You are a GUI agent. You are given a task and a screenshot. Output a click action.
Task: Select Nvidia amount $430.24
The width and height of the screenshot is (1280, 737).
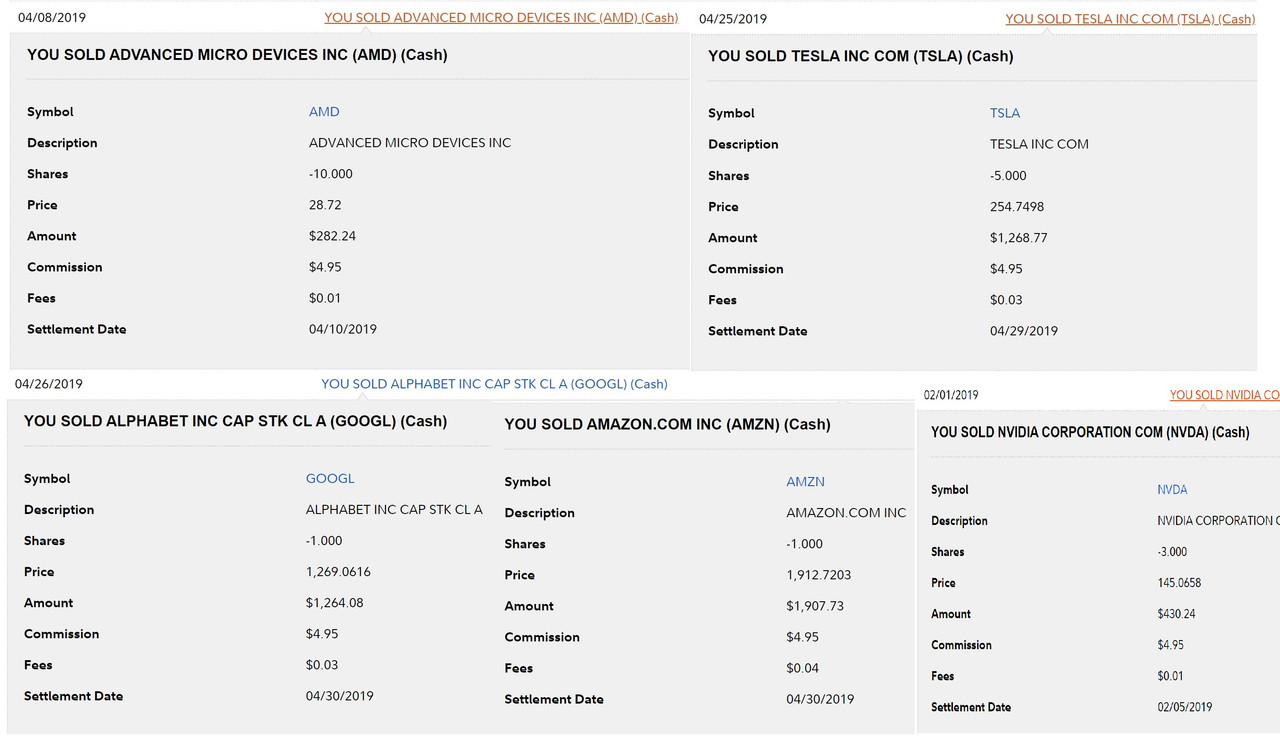1176,614
